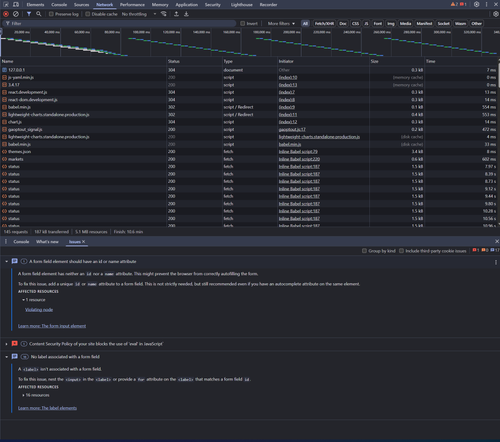The image size is (500, 442).
Task: Collapse the form field id issue
Action: coord(6,261)
